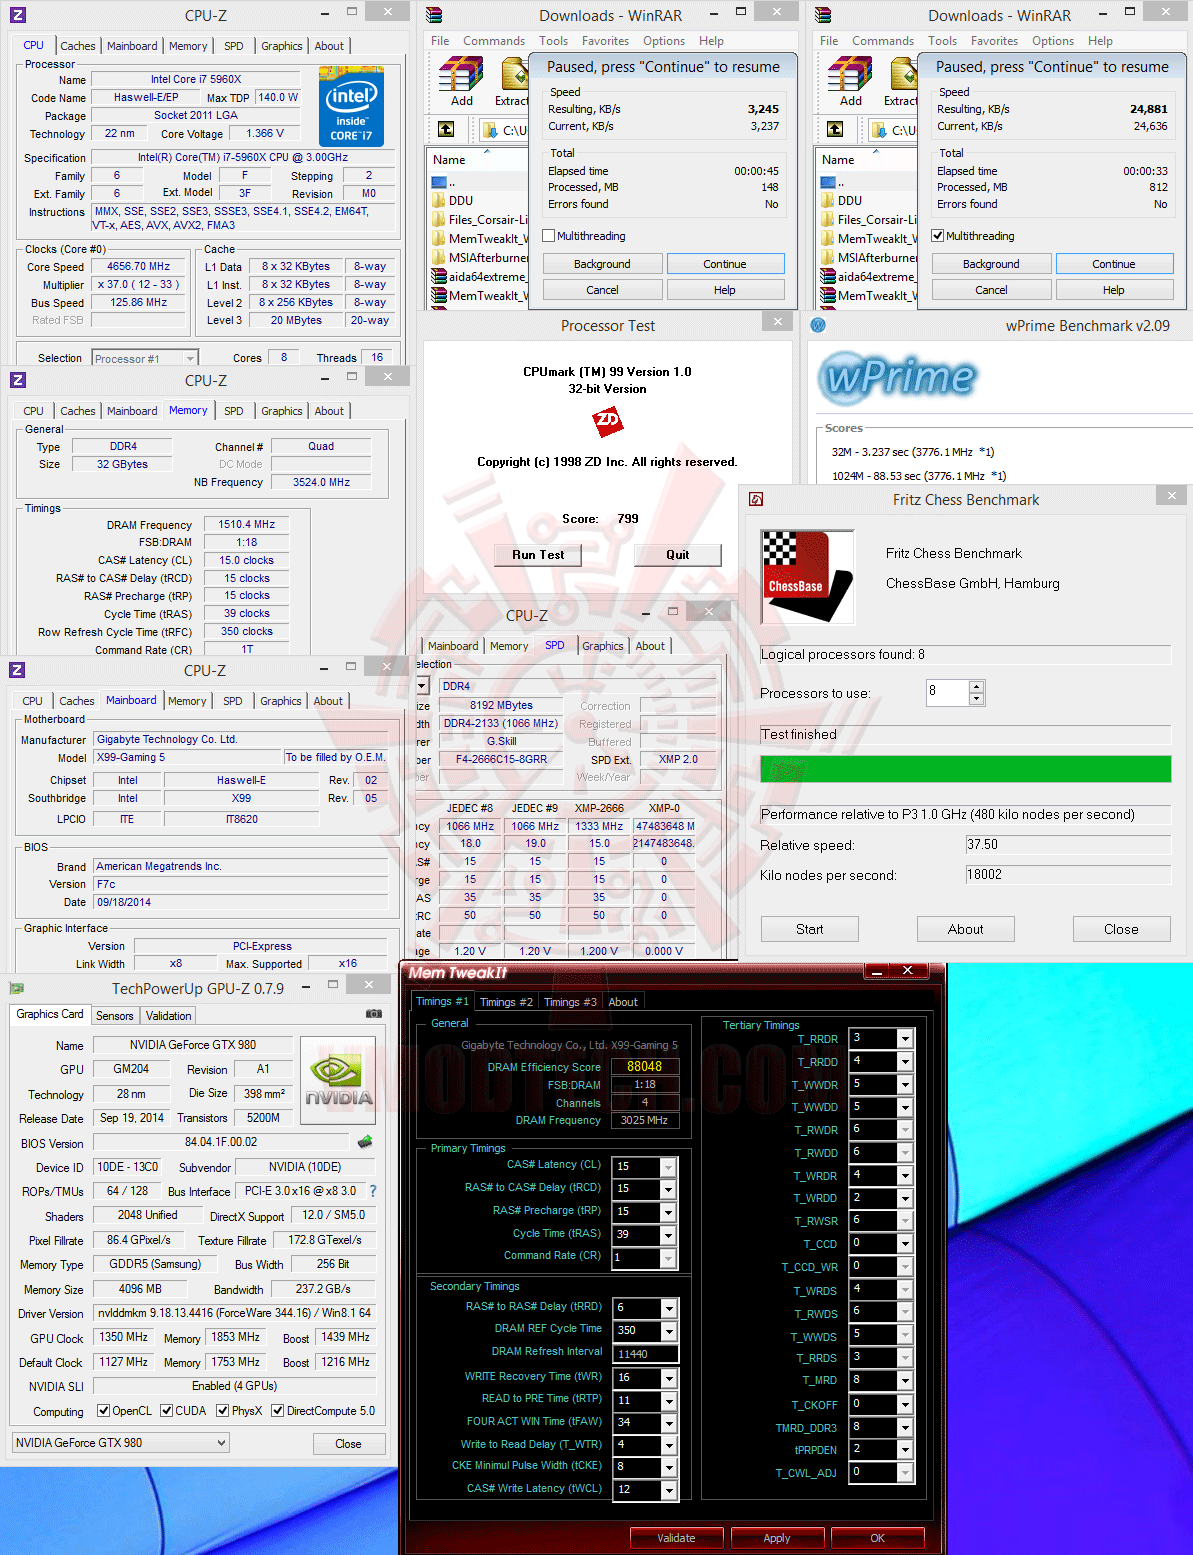This screenshot has height=1555, width=1193.
Task: Click Run Test in Processor Test
Action: click(x=538, y=555)
